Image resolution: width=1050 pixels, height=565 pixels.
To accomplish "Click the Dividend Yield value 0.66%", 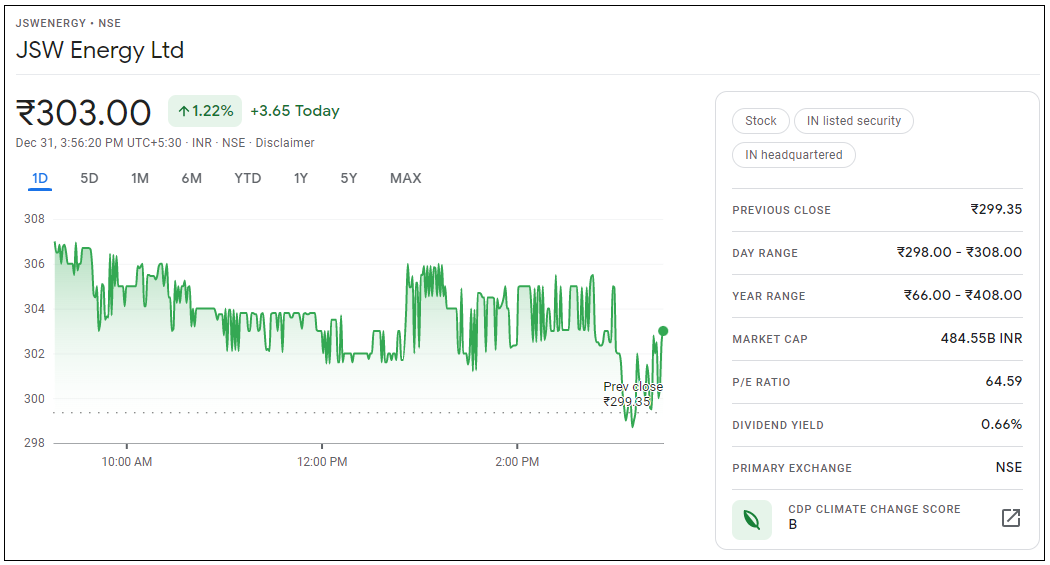I will (x=1002, y=424).
